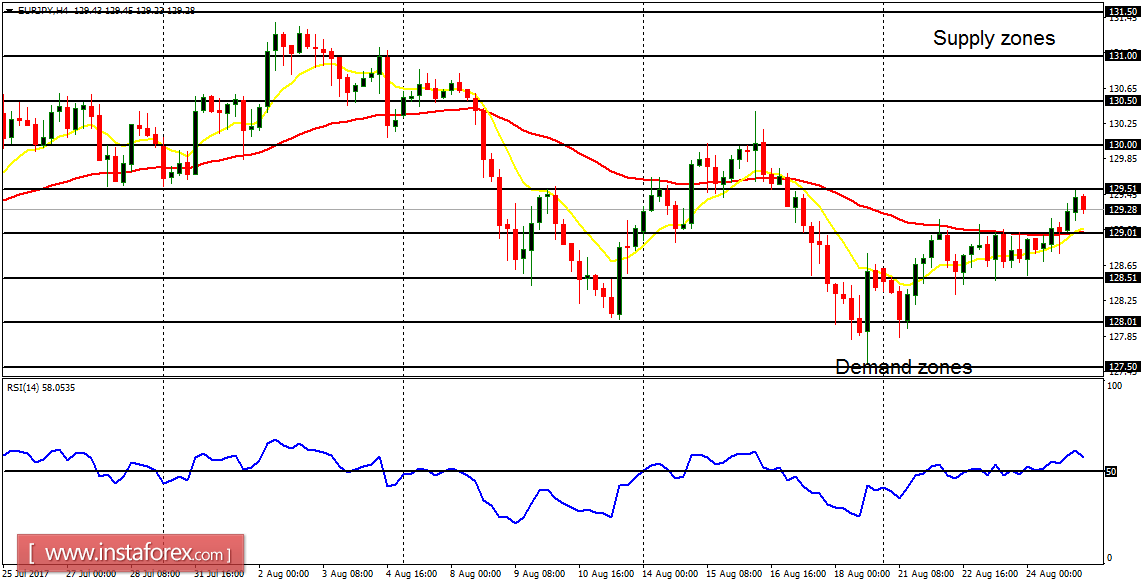Click the 127.50 lowest price marker
This screenshot has width=1143, height=585.
(1122, 366)
